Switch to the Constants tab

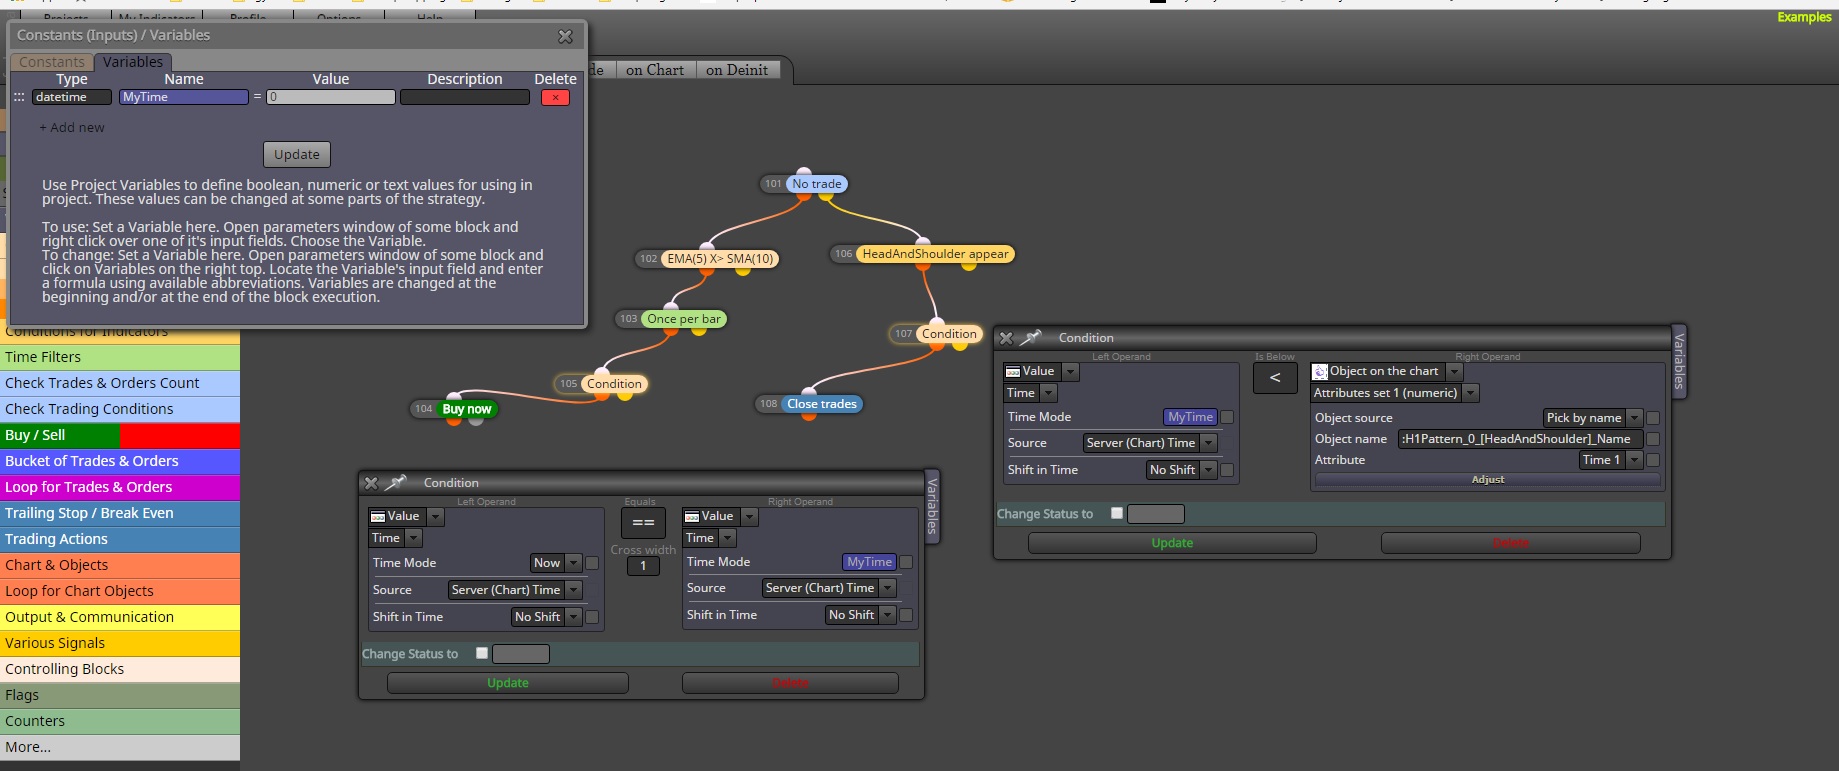point(53,62)
